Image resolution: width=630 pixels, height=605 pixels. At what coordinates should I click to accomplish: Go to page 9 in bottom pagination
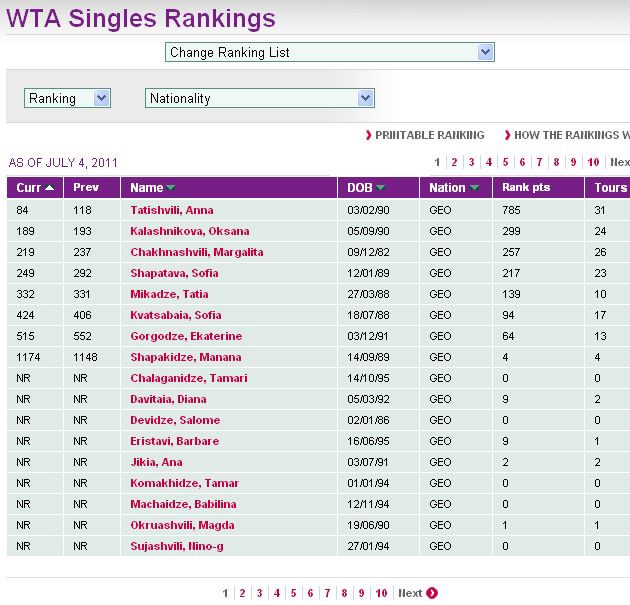(x=361, y=593)
